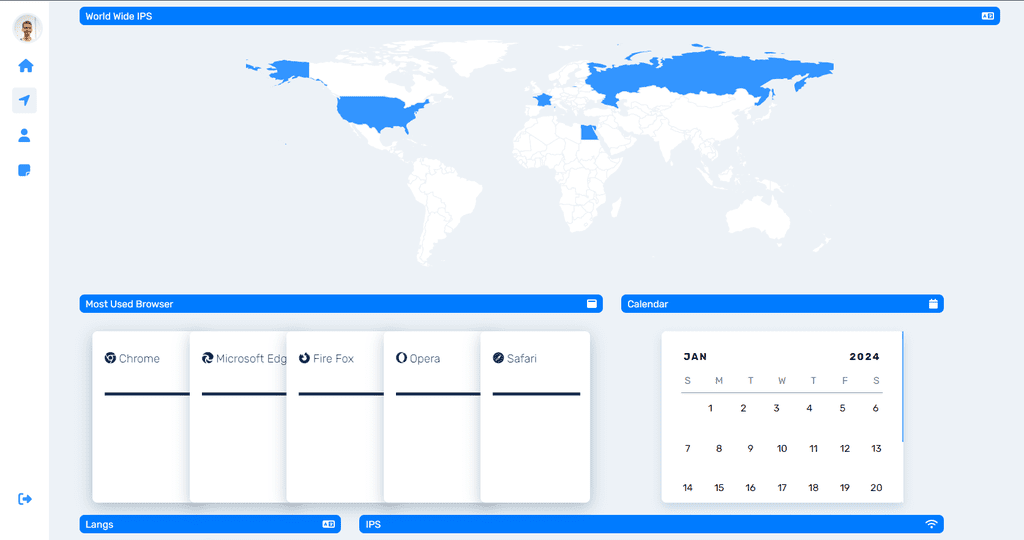Click the Opera label
This screenshot has height=540, width=1024.
point(424,358)
